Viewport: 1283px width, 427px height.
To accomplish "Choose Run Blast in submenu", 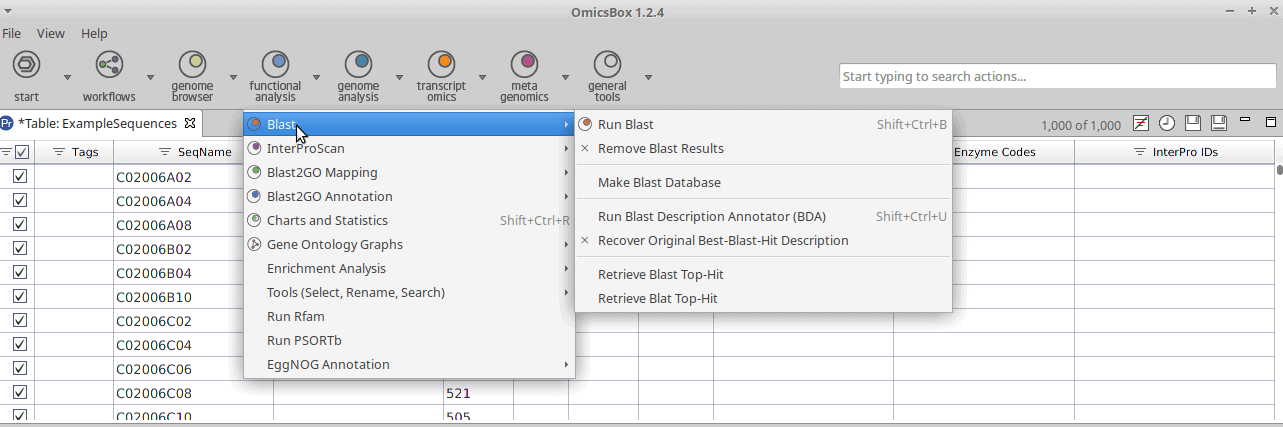I will pos(763,124).
